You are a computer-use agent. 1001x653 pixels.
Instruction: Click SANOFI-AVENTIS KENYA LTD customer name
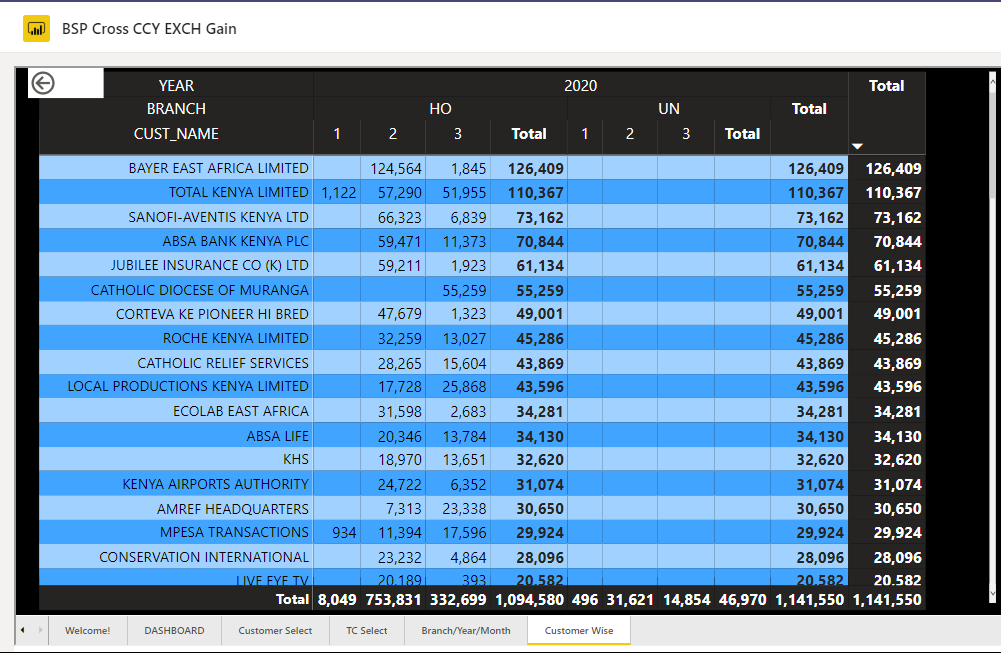[x=218, y=217]
